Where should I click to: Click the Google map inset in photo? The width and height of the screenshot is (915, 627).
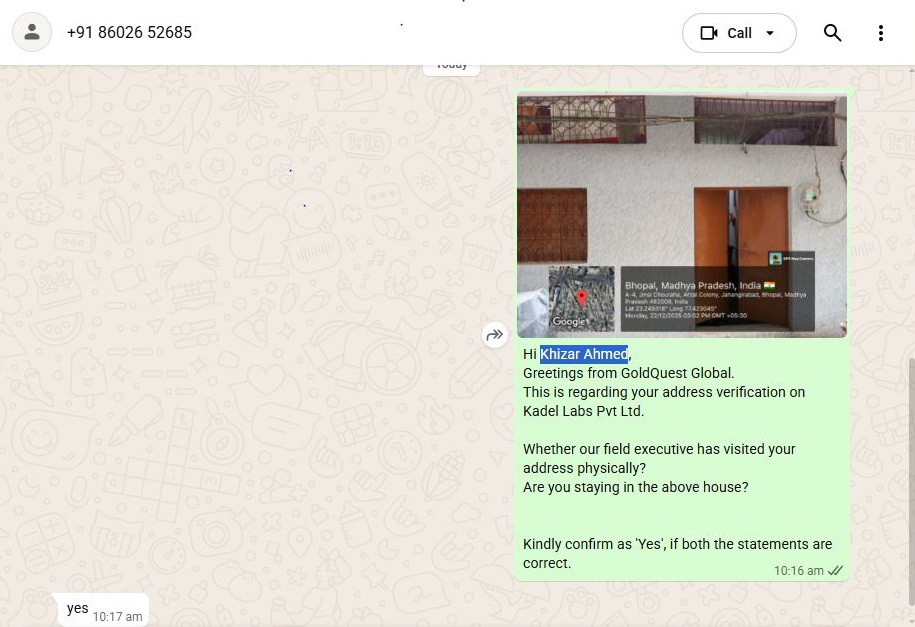pos(582,299)
